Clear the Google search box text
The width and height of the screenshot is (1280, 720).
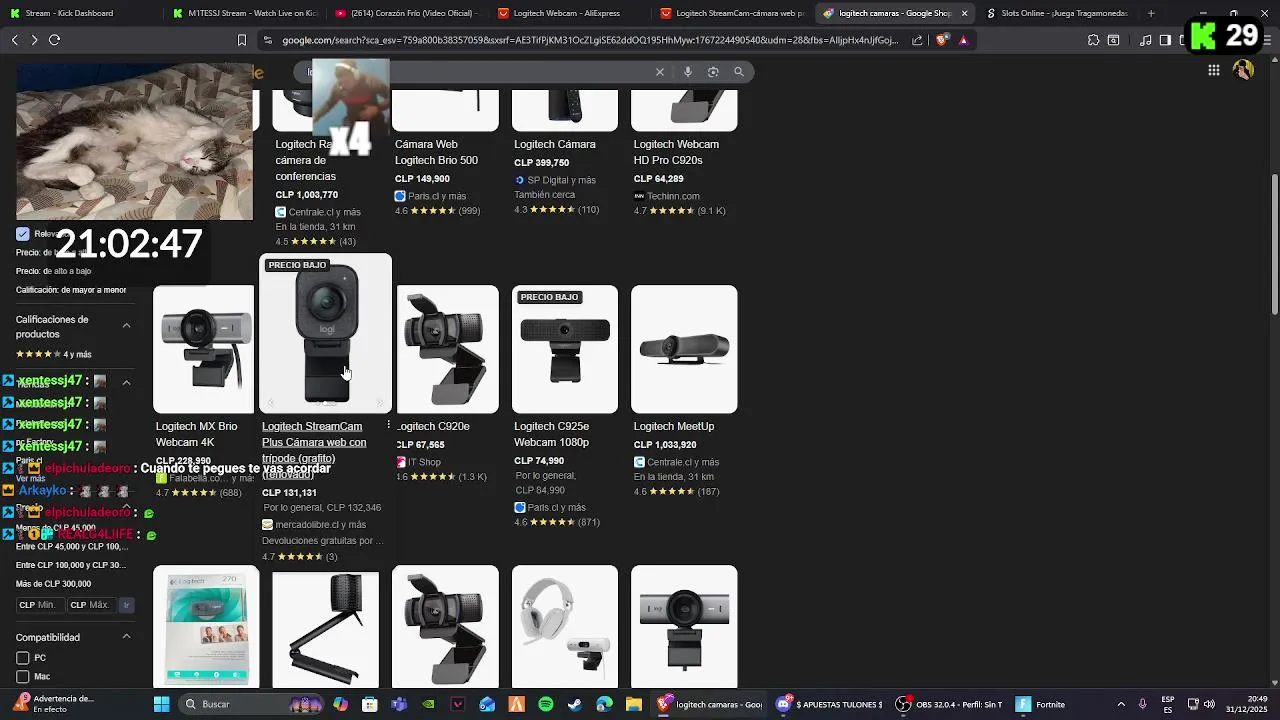pyautogui.click(x=660, y=72)
